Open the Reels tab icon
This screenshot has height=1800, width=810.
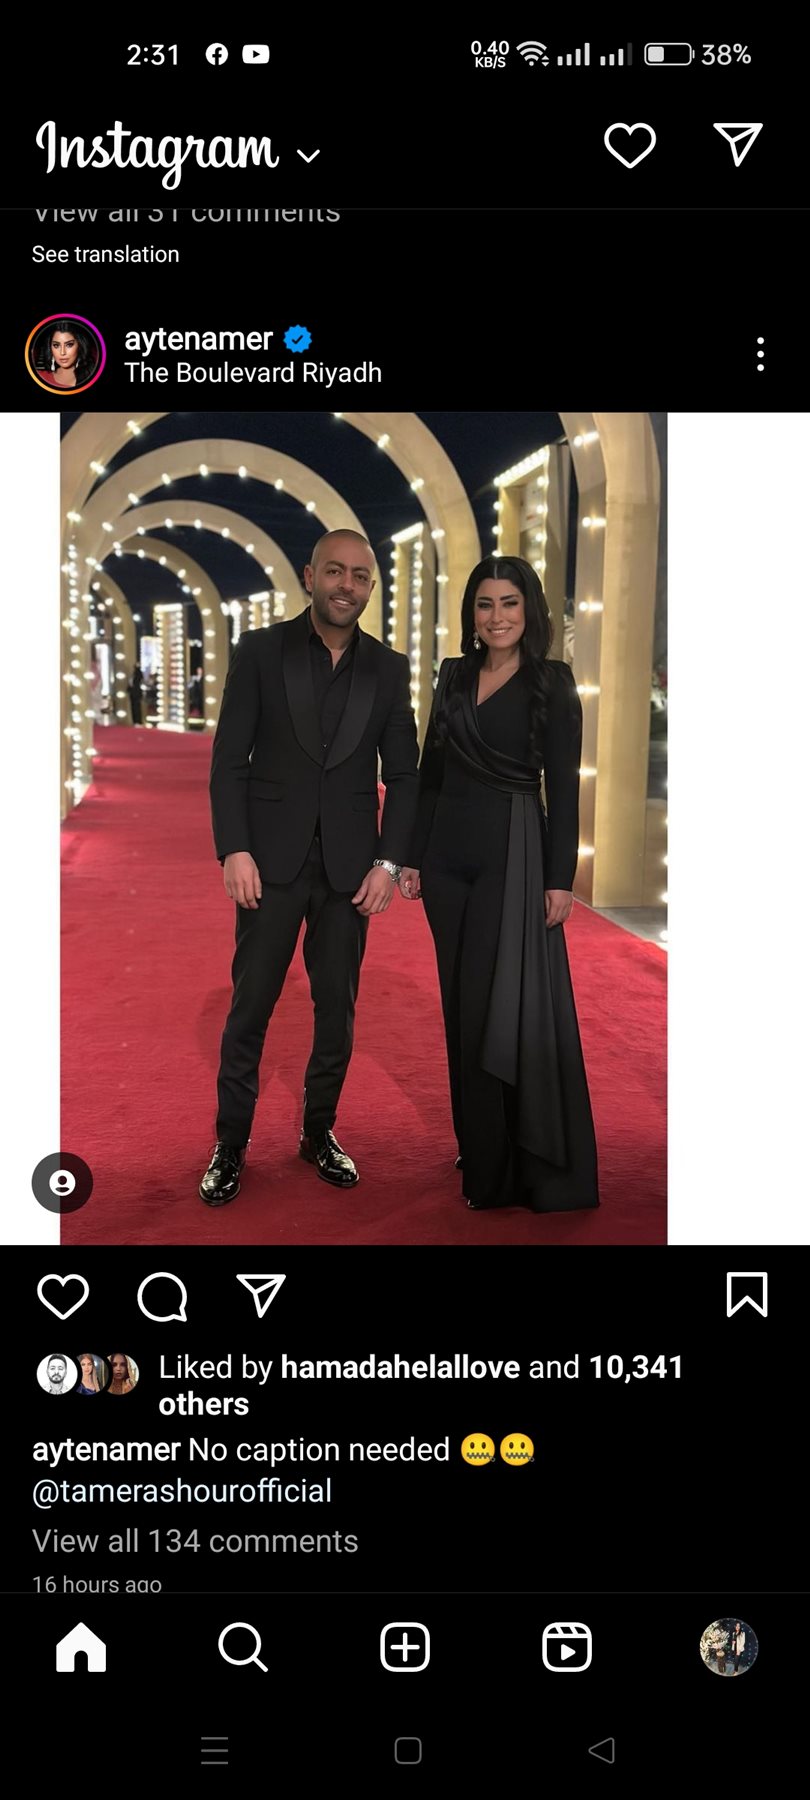[x=567, y=1647]
